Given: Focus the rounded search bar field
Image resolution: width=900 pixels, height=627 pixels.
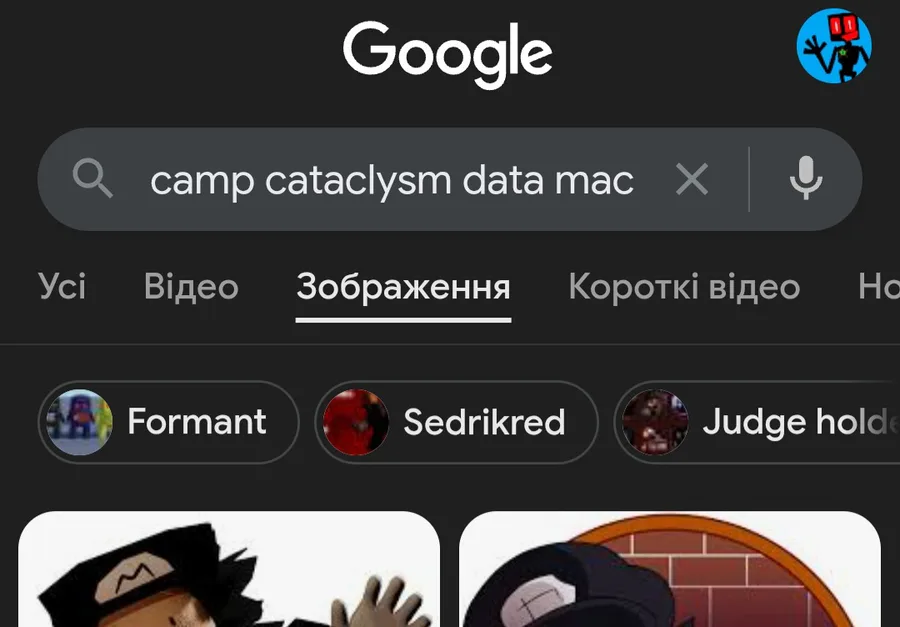Looking at the screenshot, I should (x=449, y=179).
